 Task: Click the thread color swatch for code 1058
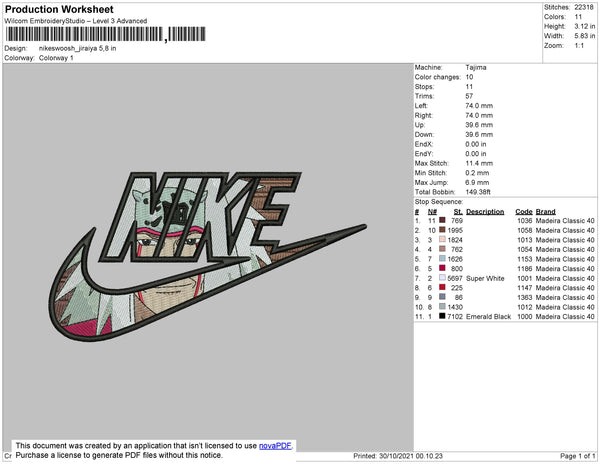(x=442, y=230)
